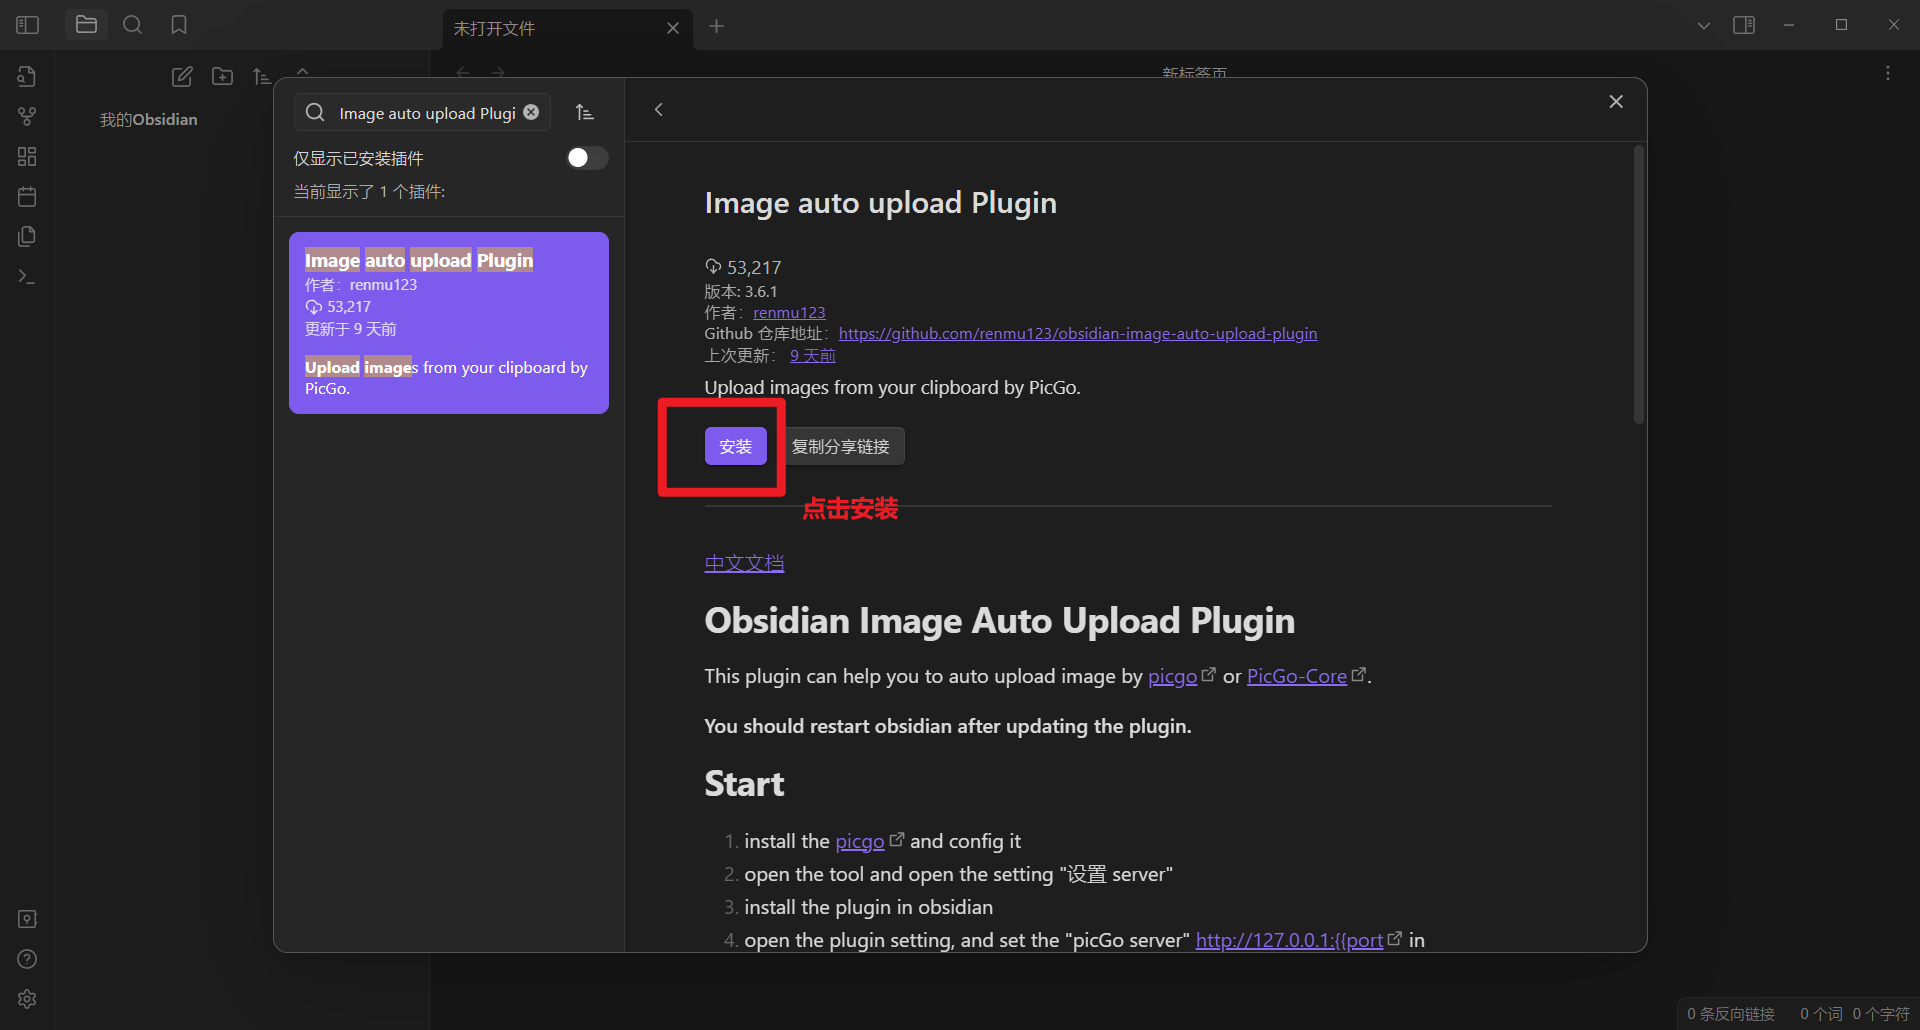Image resolution: width=1920 pixels, height=1030 pixels.
Task: Open settings gear at bottom left
Action: point(27,999)
